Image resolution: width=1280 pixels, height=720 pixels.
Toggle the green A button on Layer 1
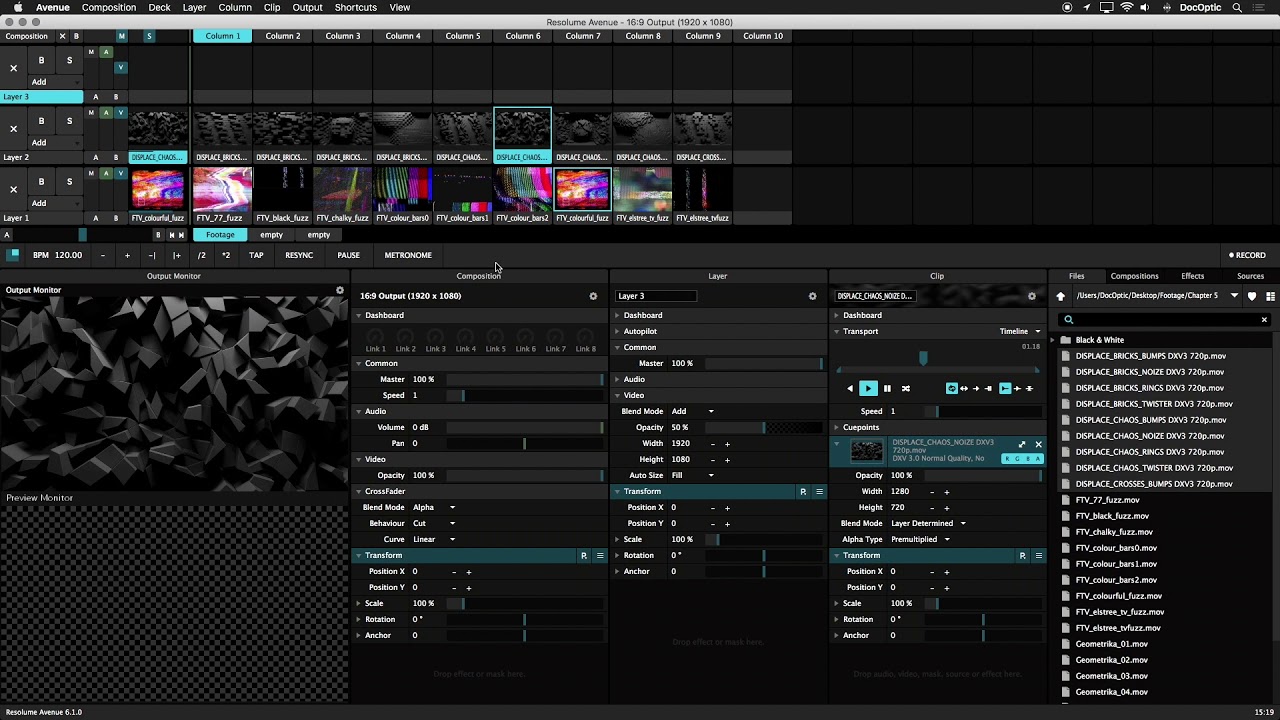(106, 173)
